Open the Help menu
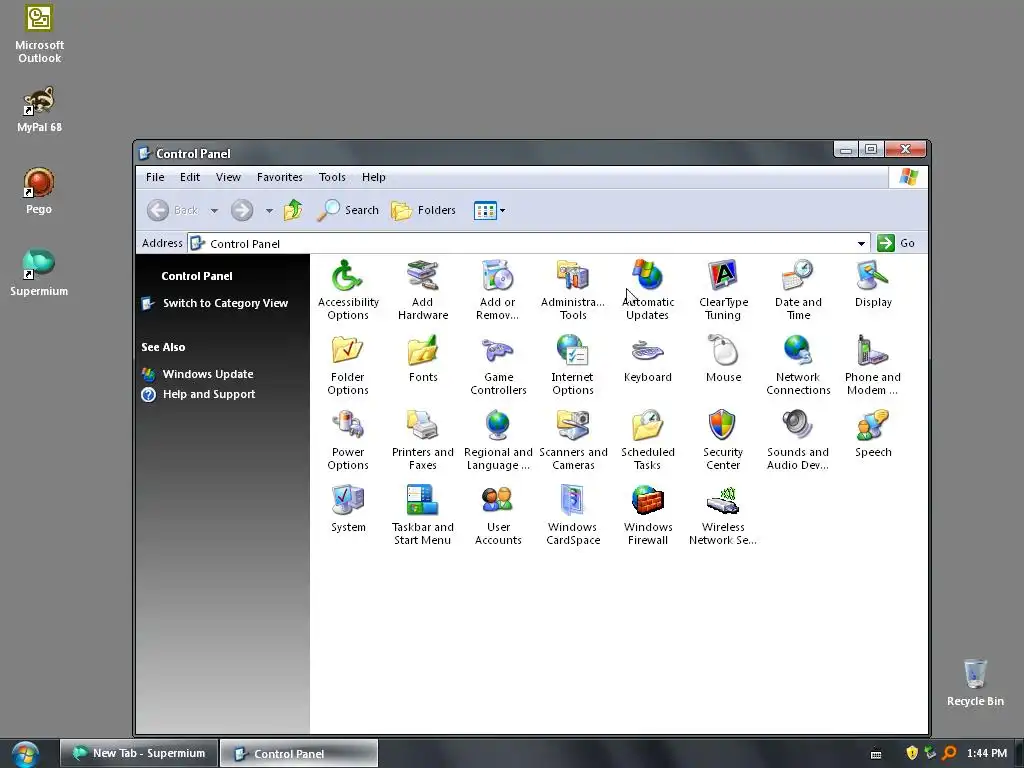The image size is (1024, 768). point(374,177)
